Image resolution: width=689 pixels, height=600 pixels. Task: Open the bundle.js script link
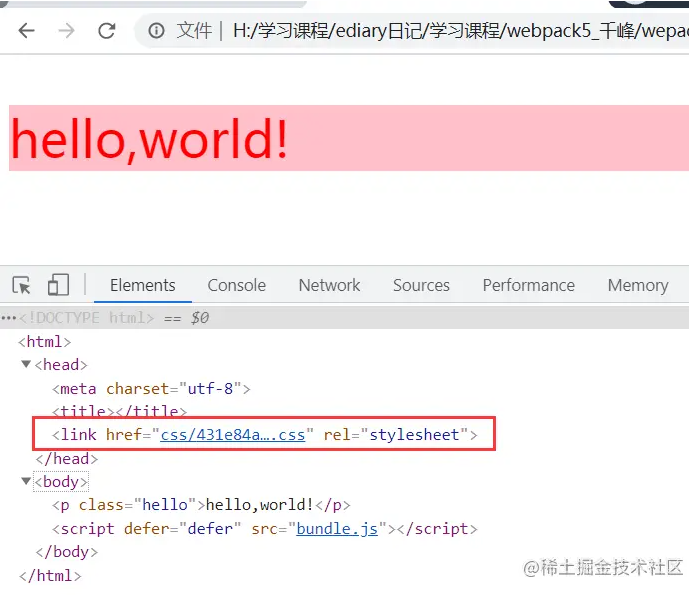337,528
